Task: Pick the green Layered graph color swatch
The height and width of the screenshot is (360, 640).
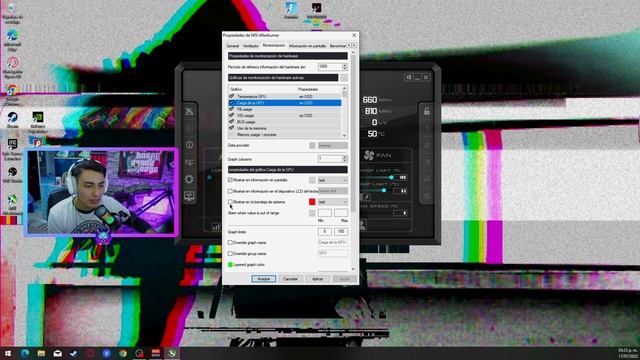Action: pyautogui.click(x=230, y=264)
